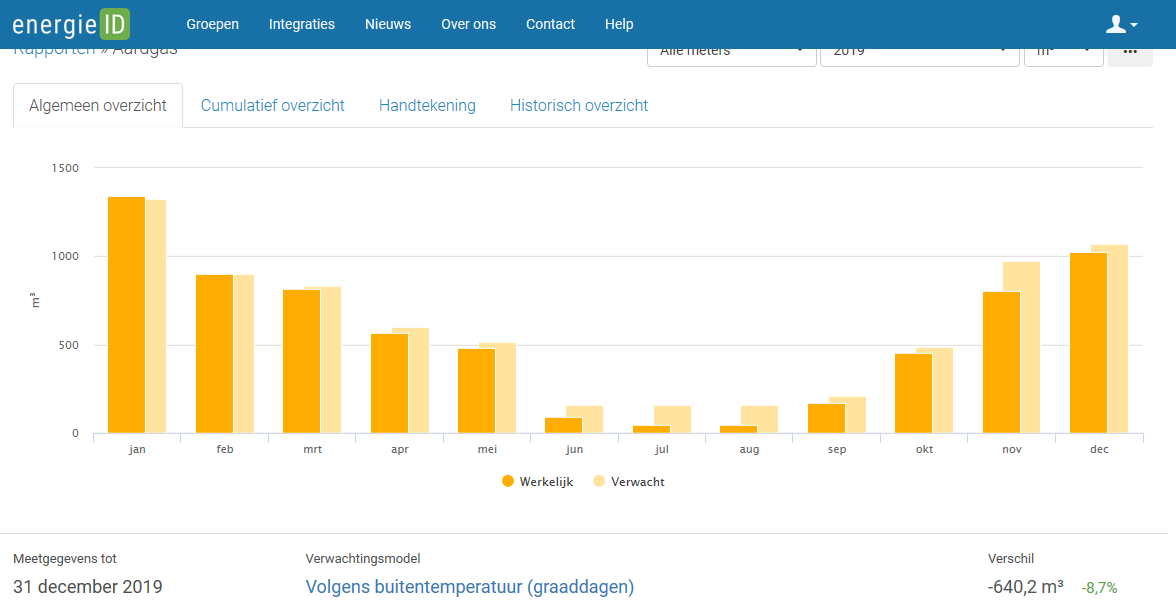This screenshot has width=1176, height=606.
Task: Click the '1500' y-axis label
Action: (x=65, y=168)
